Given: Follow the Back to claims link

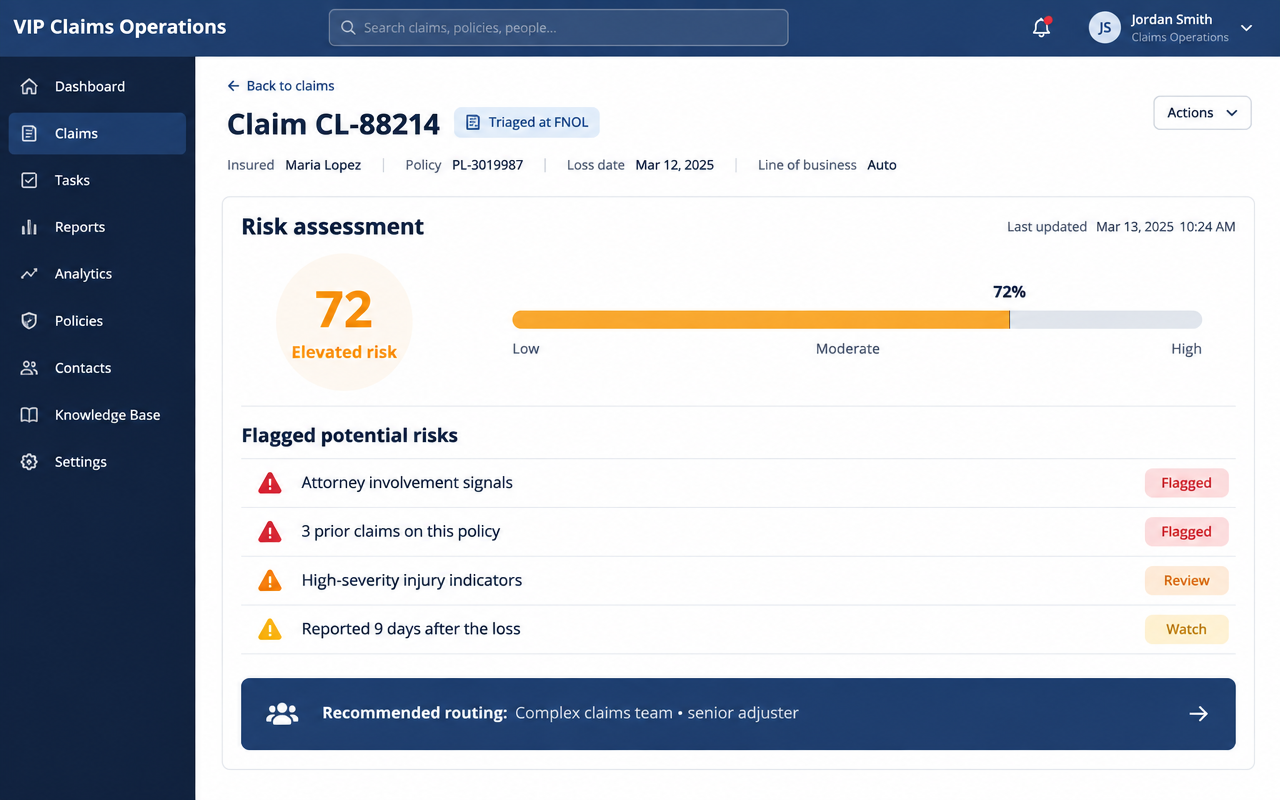Looking at the screenshot, I should [x=281, y=86].
